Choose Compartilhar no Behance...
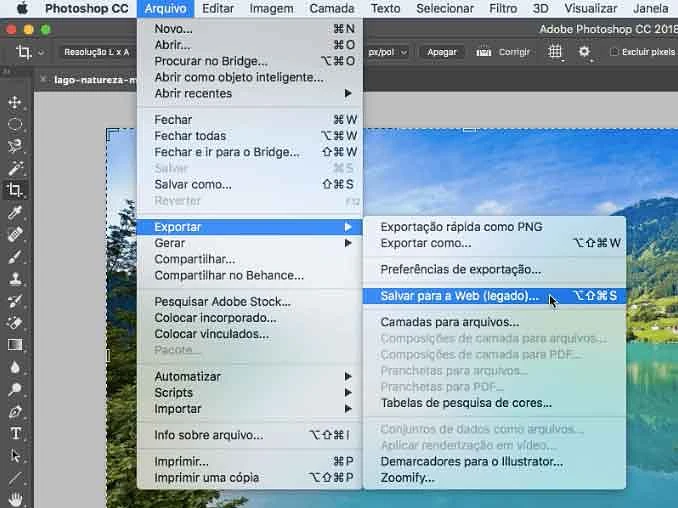 coord(250,275)
